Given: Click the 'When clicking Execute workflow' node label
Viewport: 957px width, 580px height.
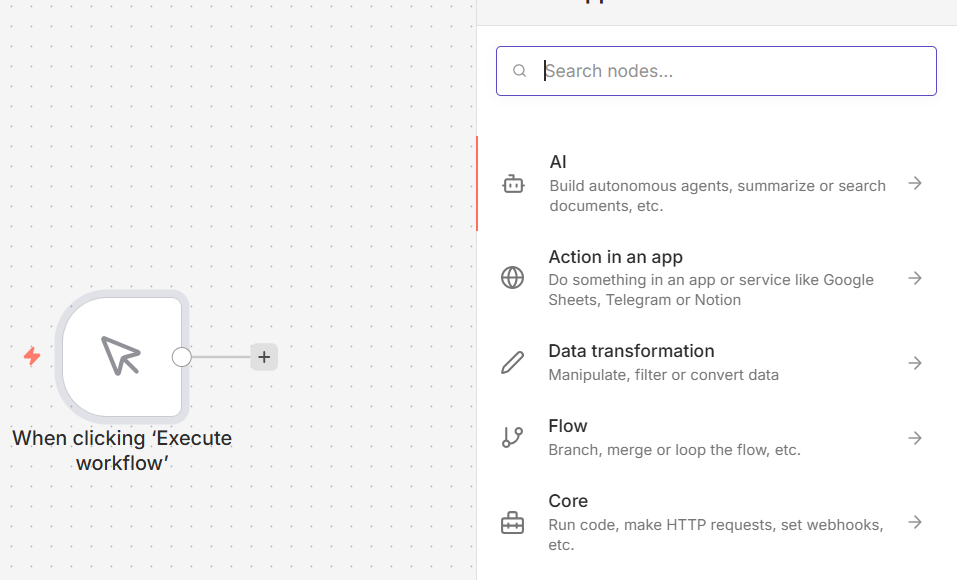Looking at the screenshot, I should 122,450.
